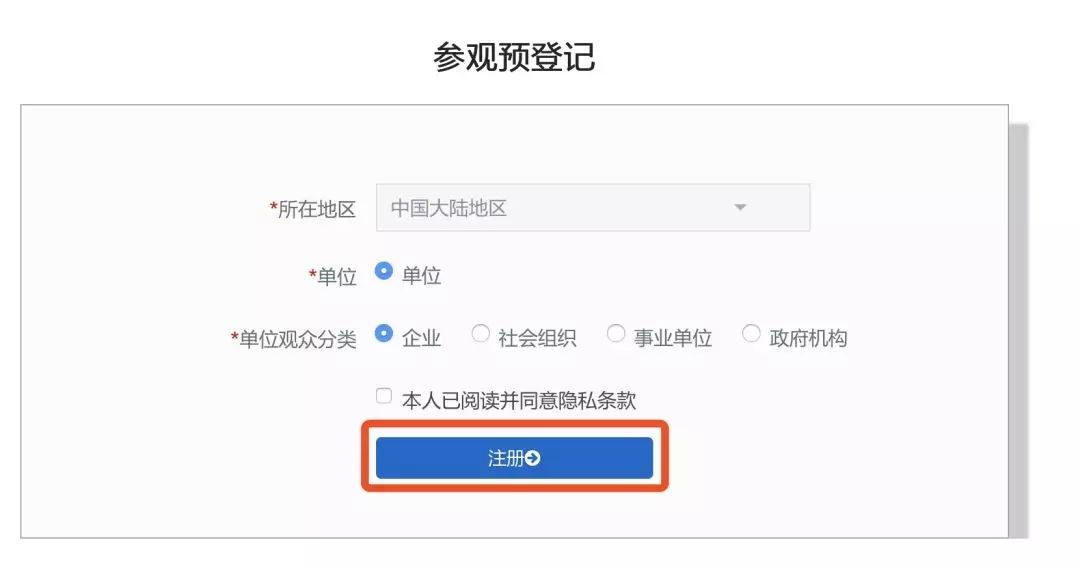Image resolution: width=1080 pixels, height=566 pixels.
Task: Open the 所在地区 region dropdown
Action: [592, 208]
